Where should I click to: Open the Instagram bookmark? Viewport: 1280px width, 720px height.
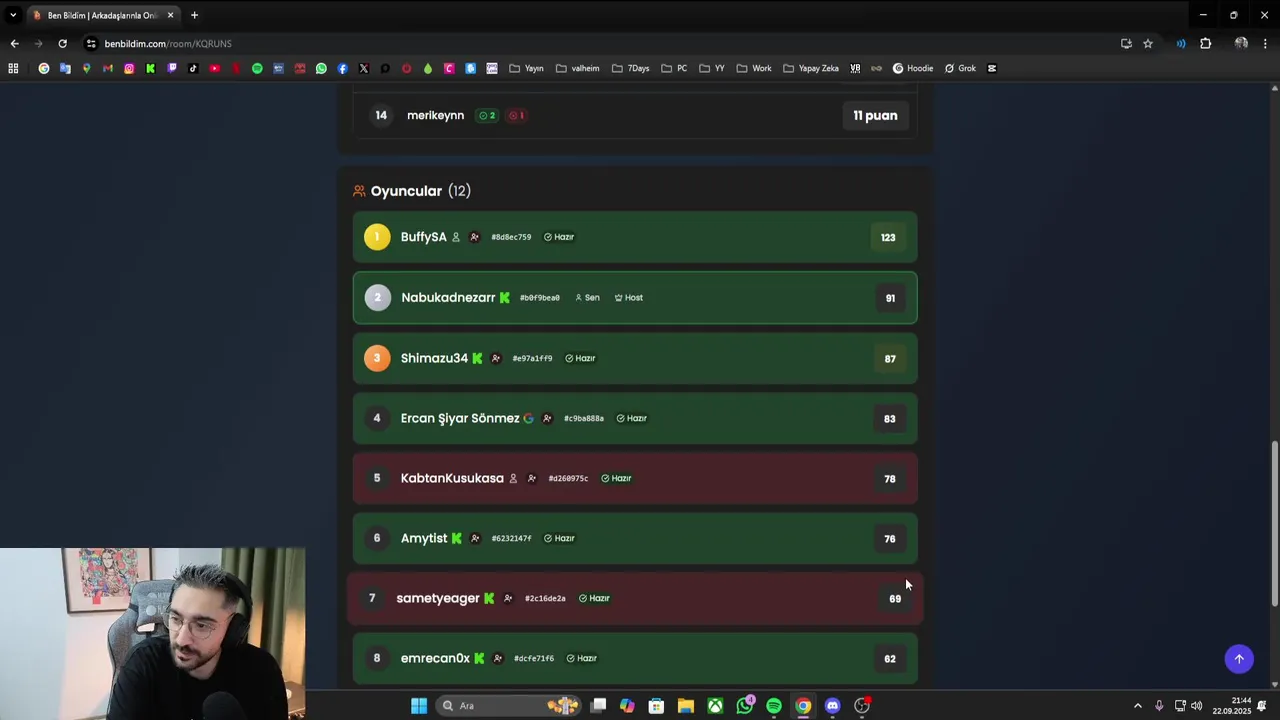click(x=129, y=68)
